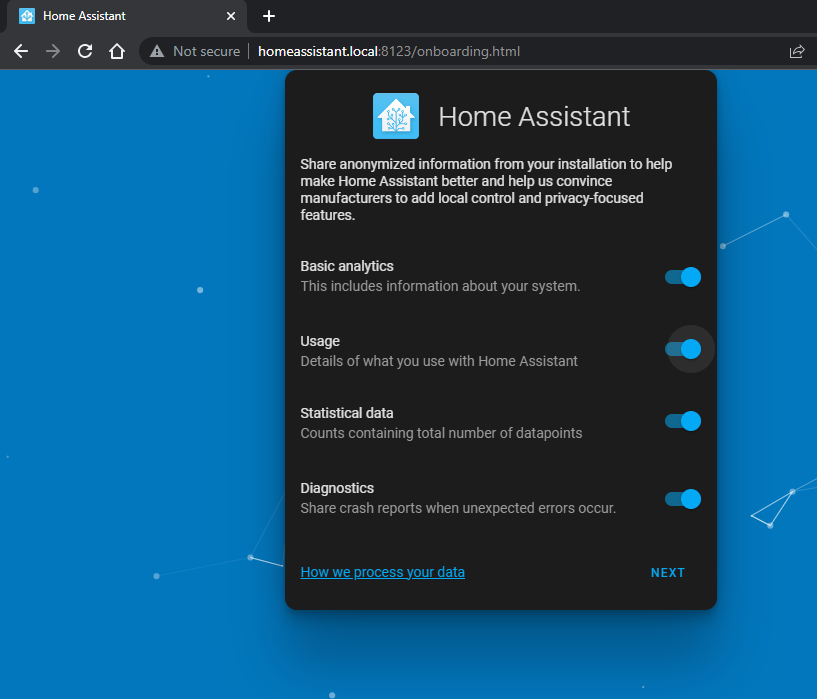This screenshot has width=817, height=699.
Task: Click the Usage label text
Action: (x=320, y=341)
